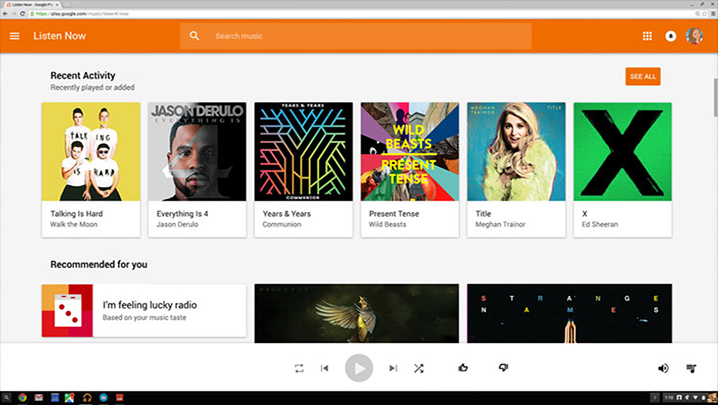
Task: Open Meghan Trainor Title album cover
Action: coord(516,152)
